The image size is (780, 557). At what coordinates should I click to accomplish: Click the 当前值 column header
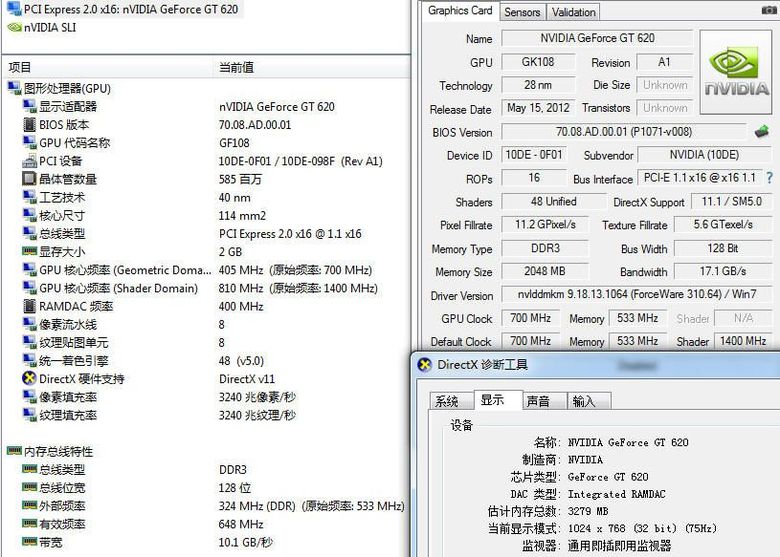(x=236, y=67)
